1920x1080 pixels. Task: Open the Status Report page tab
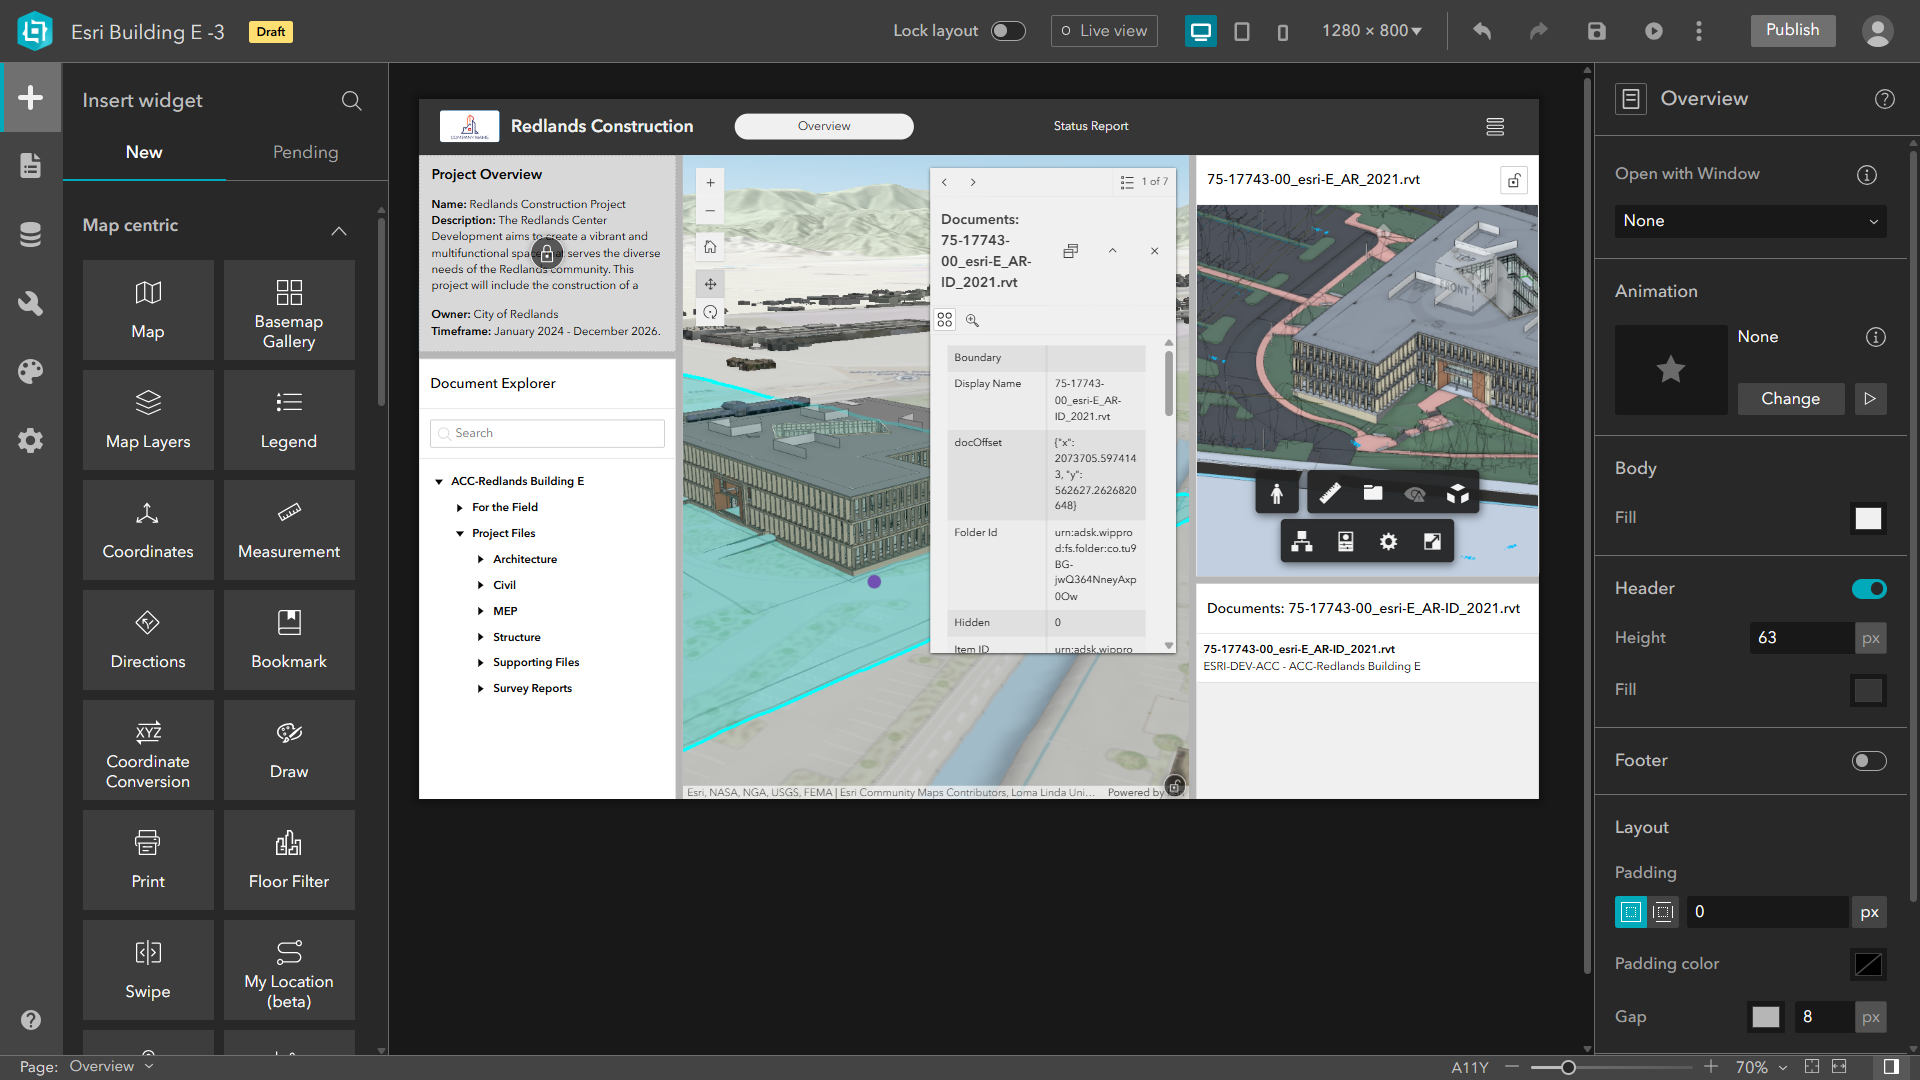coord(1091,126)
